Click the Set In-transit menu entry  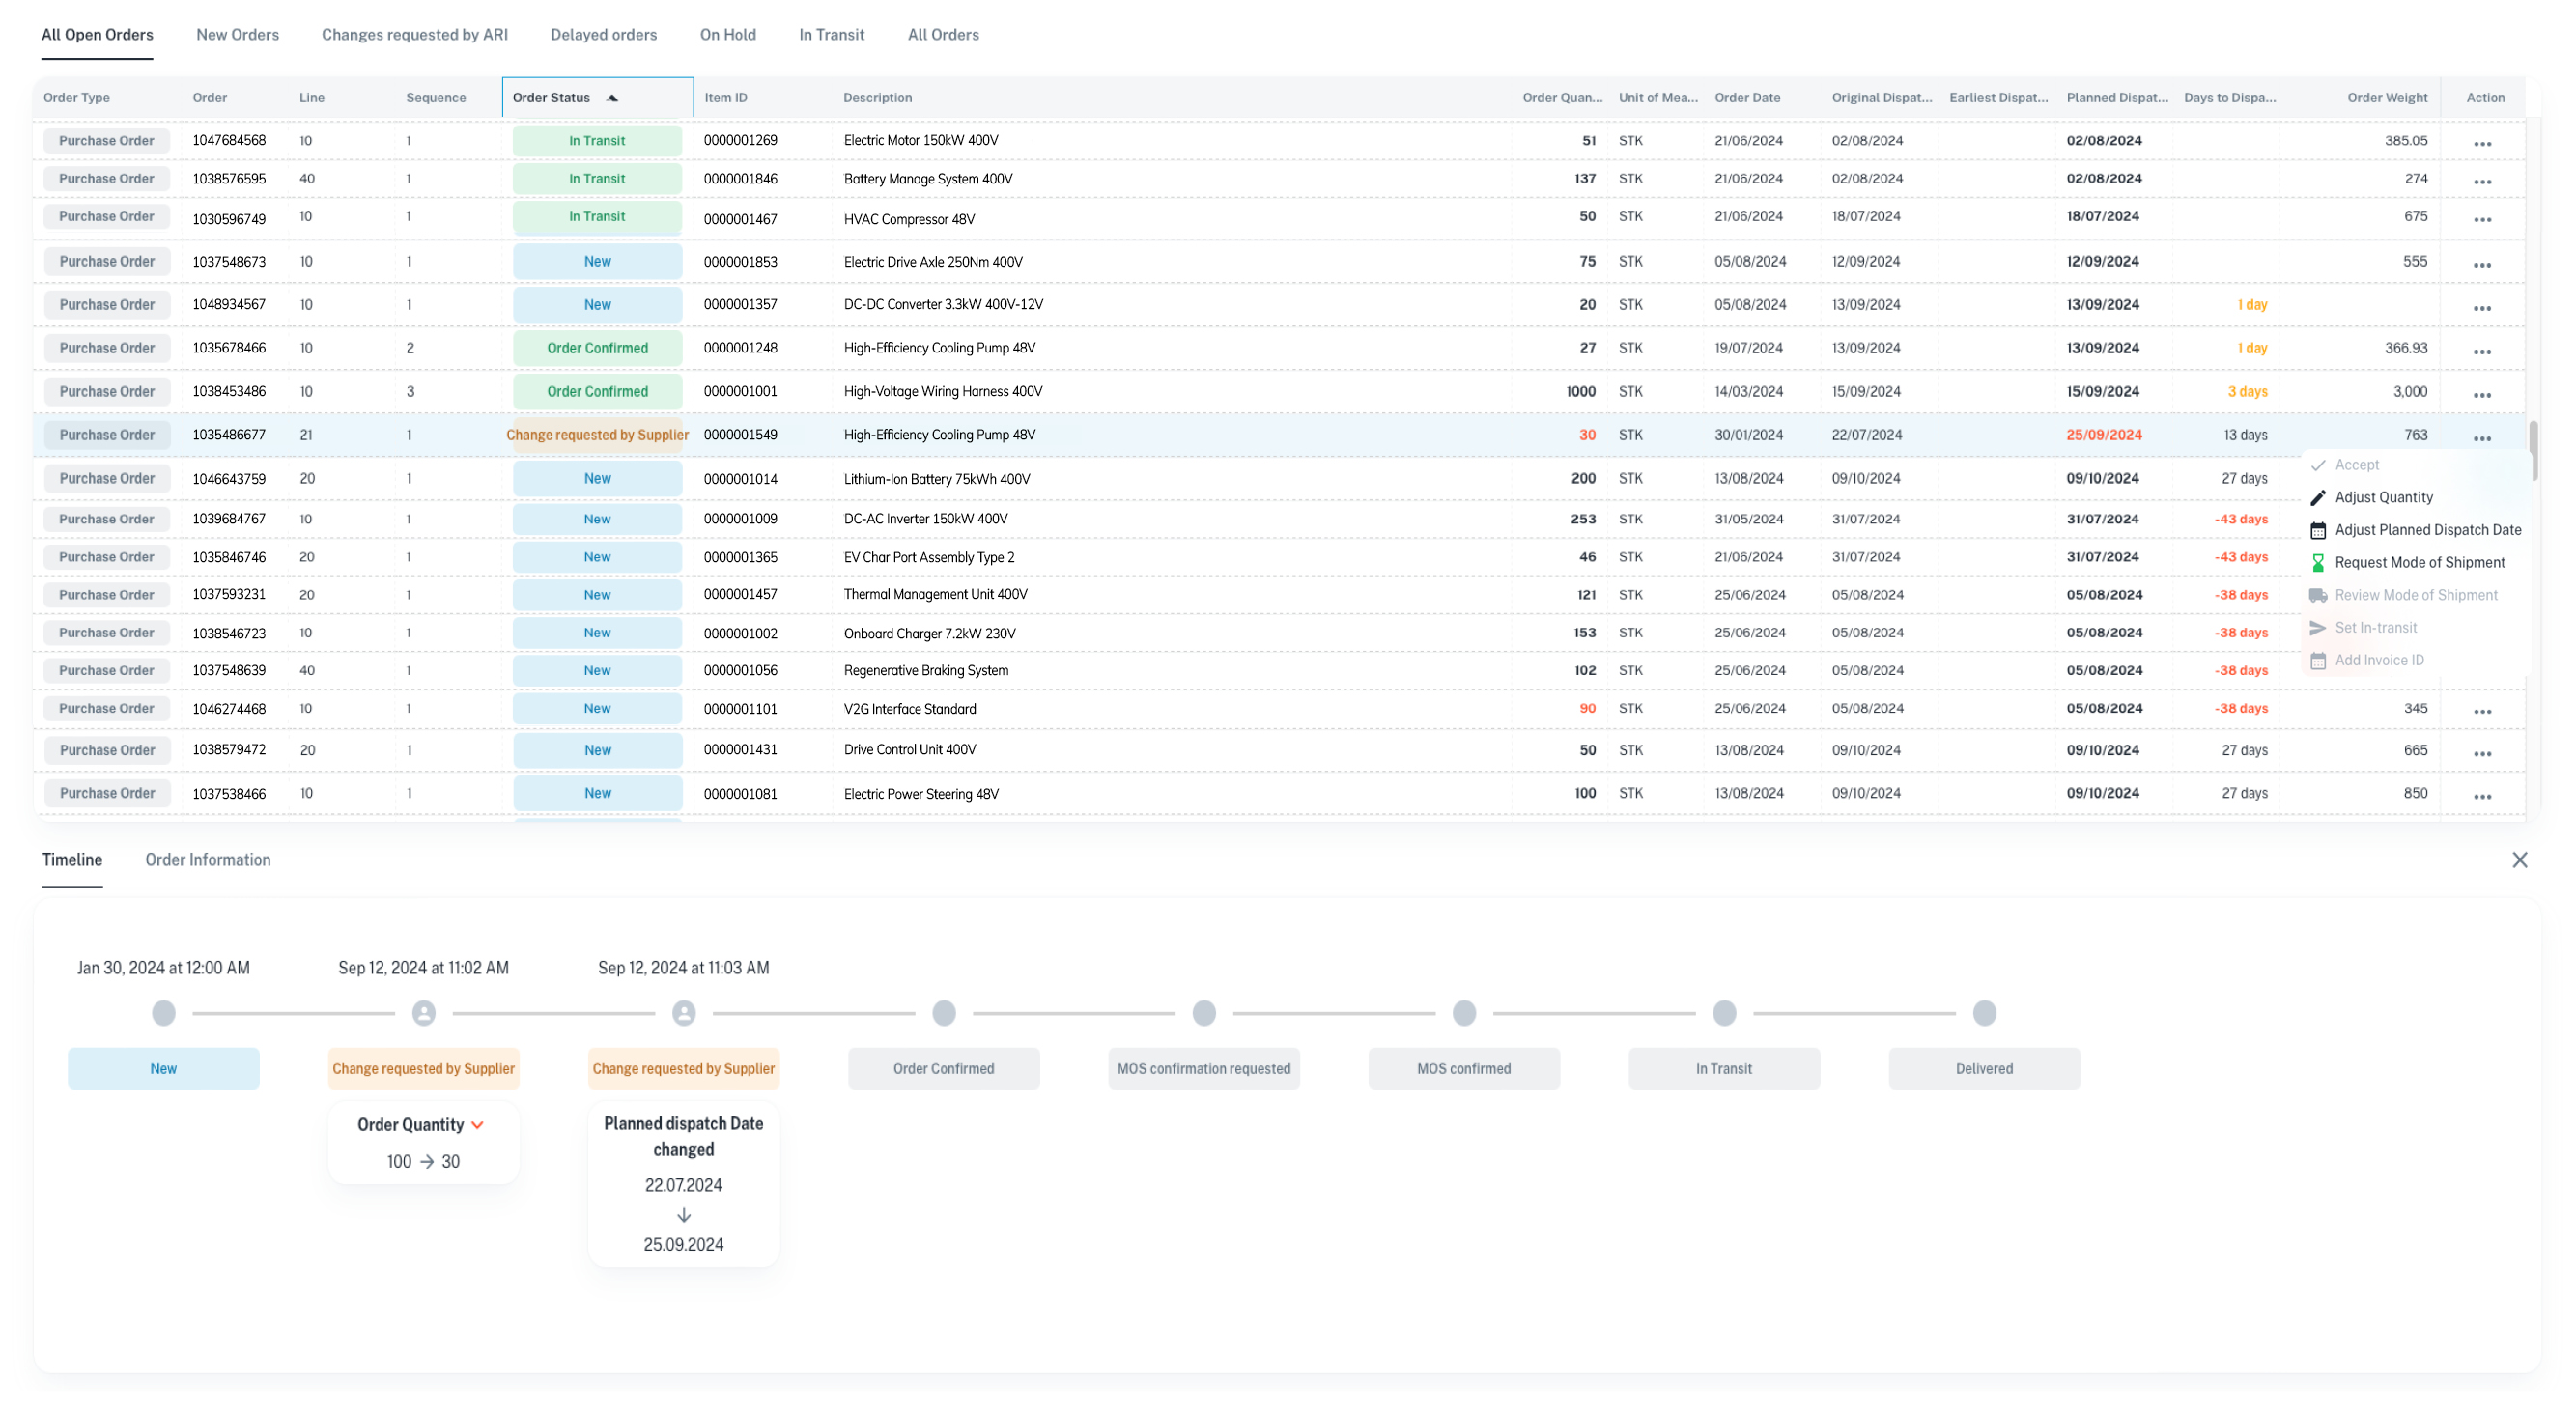point(2376,628)
